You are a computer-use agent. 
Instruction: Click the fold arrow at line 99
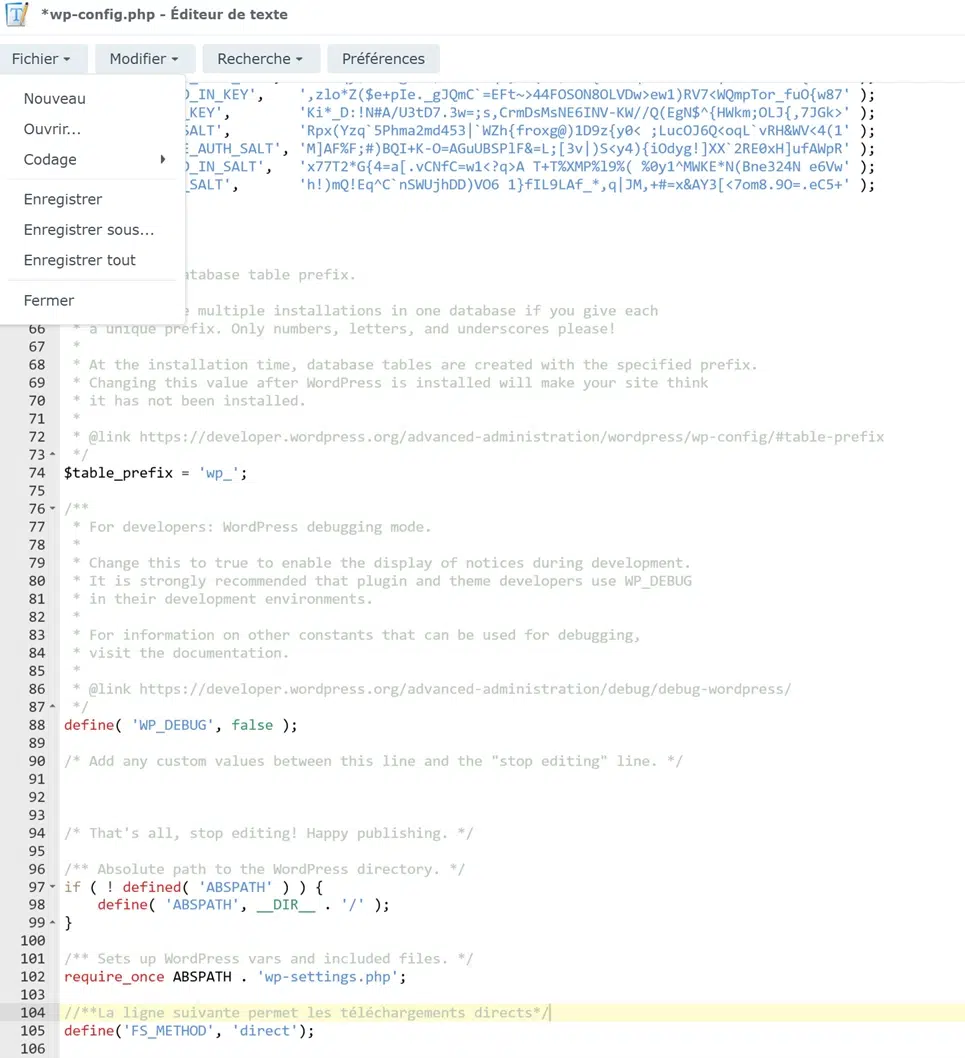click(52, 923)
